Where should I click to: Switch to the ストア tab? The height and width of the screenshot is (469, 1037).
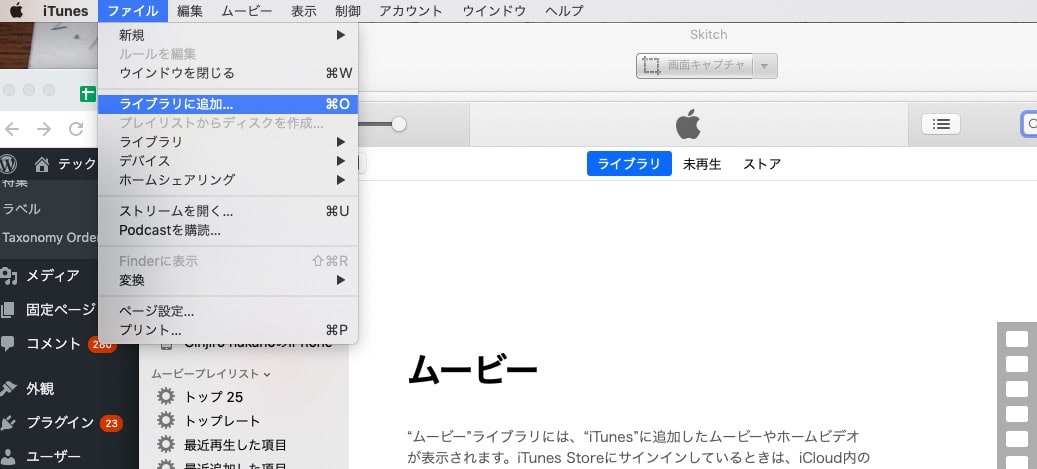(x=762, y=164)
